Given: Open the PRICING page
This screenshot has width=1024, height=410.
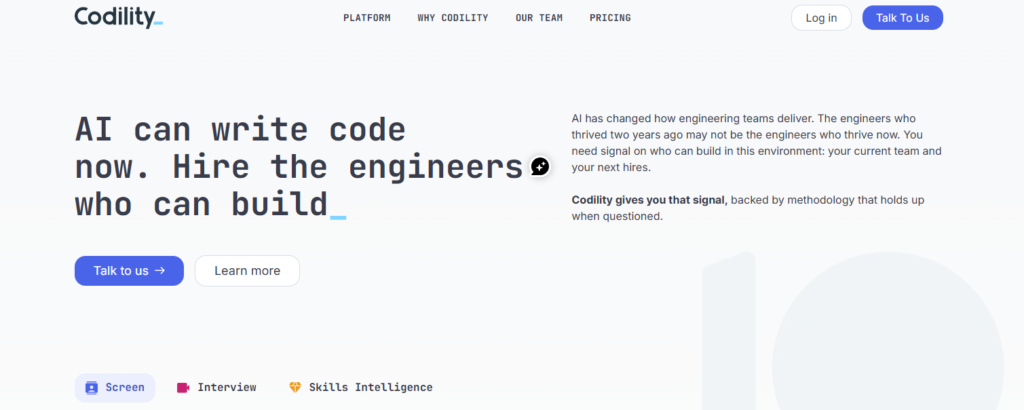Looking at the screenshot, I should pyautogui.click(x=610, y=18).
